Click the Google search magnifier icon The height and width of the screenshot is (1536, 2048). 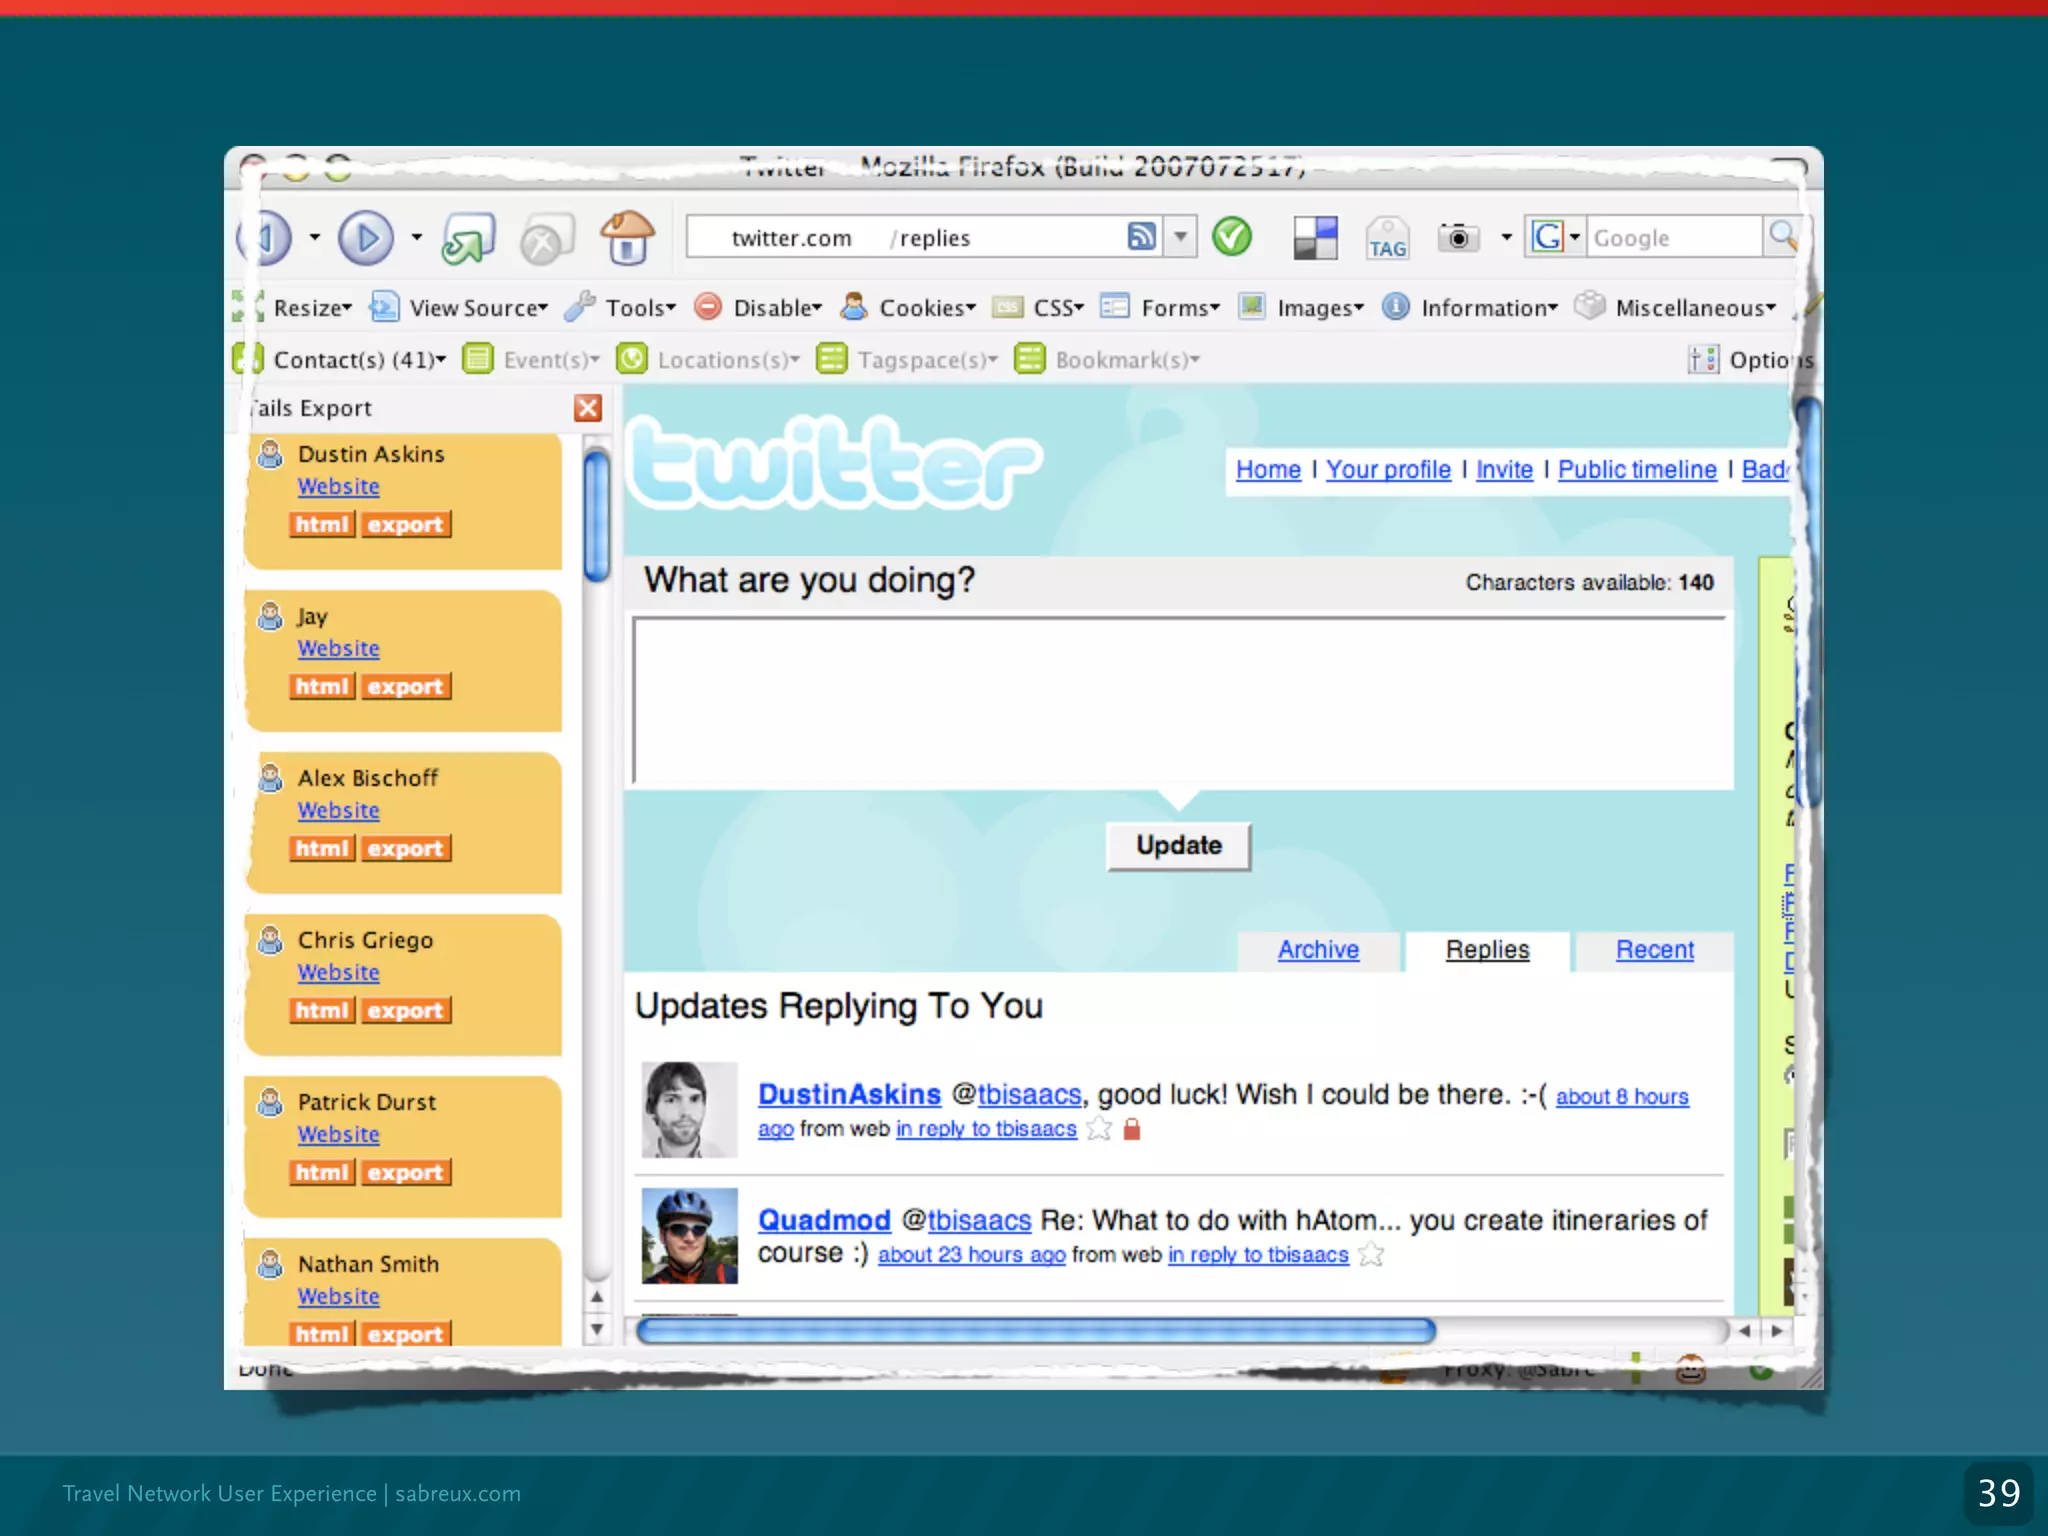[x=1782, y=236]
